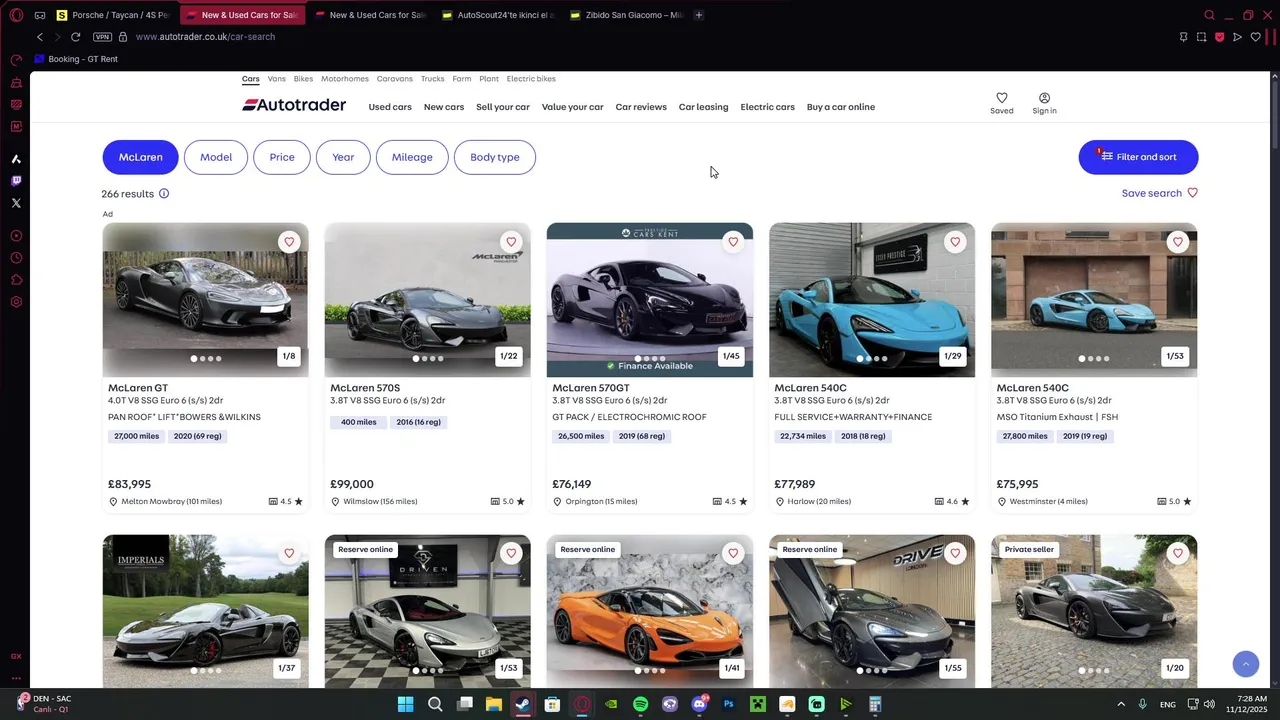
Task: Favourite the orange McLaren listing
Action: click(x=733, y=553)
